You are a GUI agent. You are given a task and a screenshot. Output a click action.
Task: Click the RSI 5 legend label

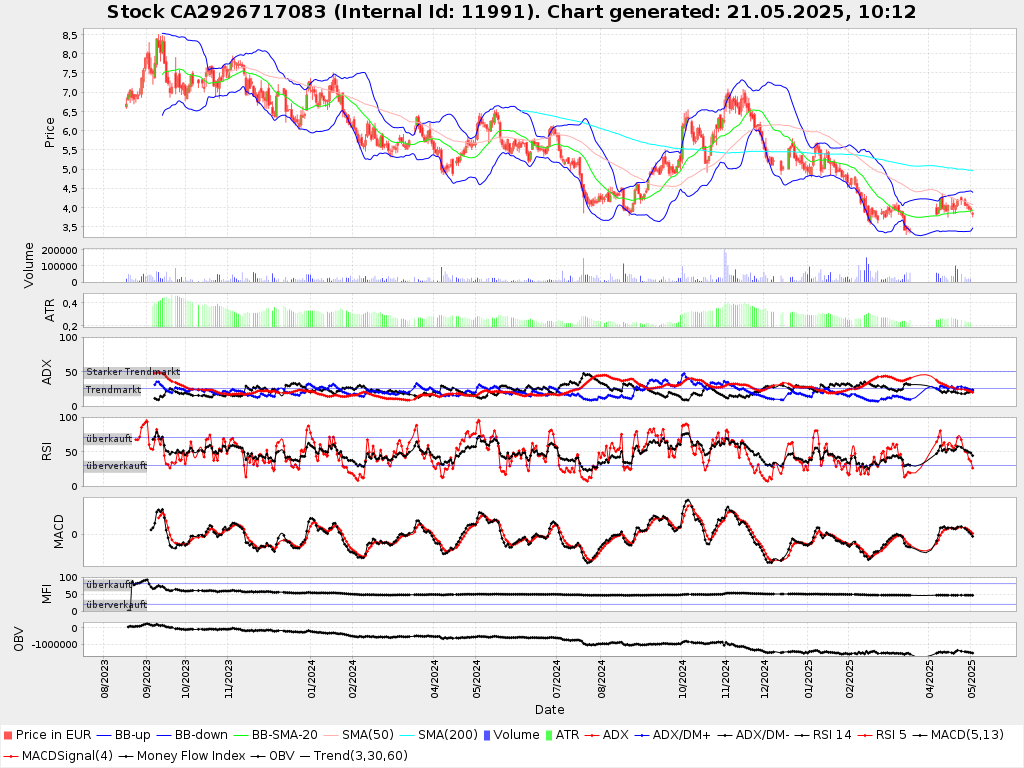[891, 735]
